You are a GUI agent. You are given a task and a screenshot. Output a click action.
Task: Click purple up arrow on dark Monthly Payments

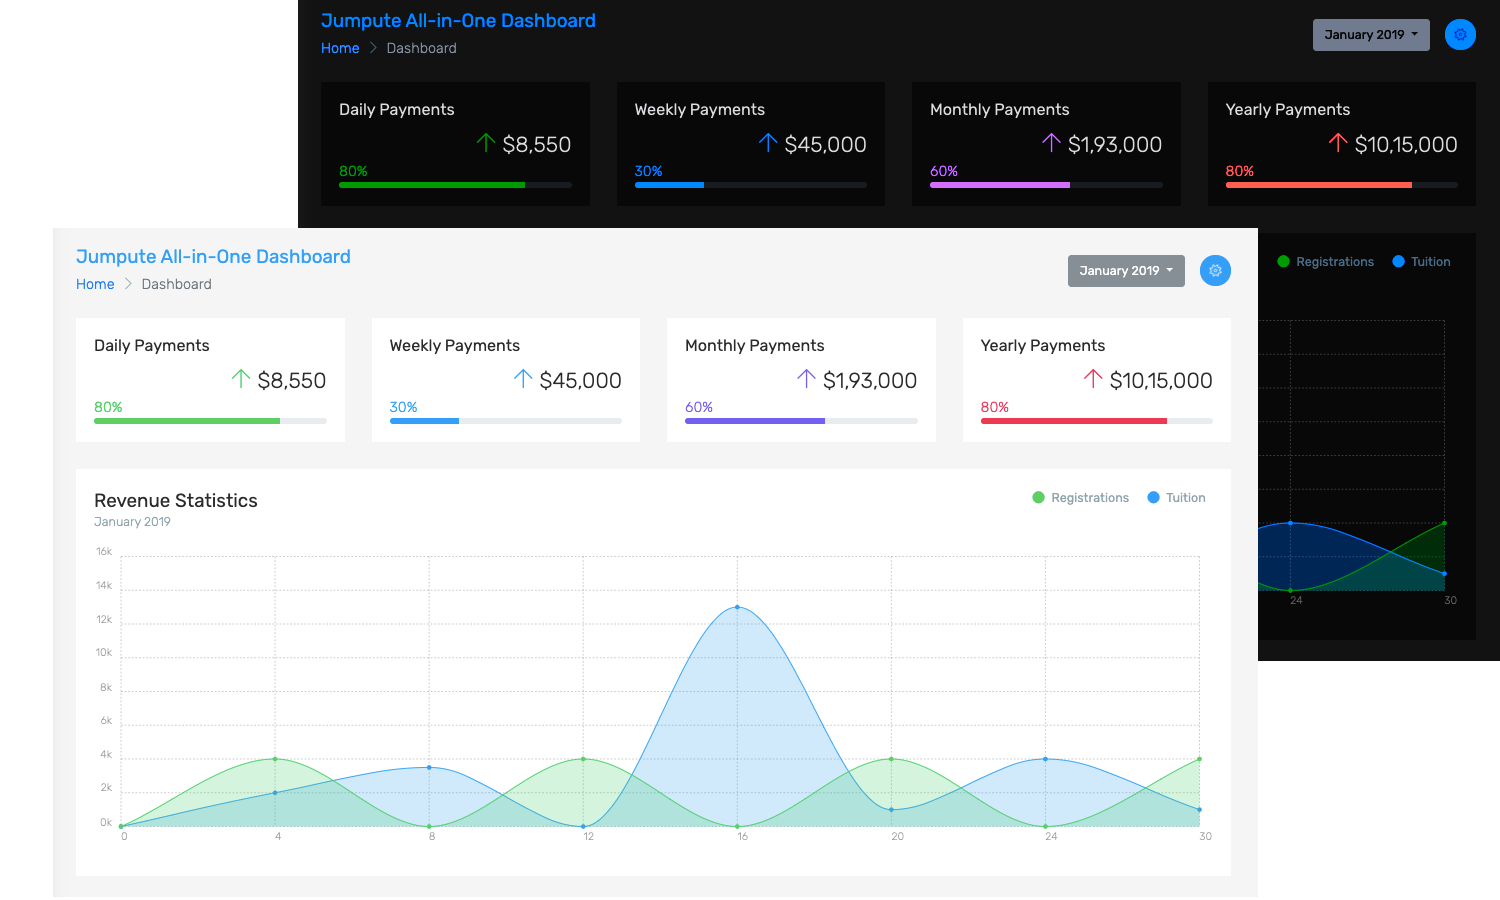tap(1051, 143)
